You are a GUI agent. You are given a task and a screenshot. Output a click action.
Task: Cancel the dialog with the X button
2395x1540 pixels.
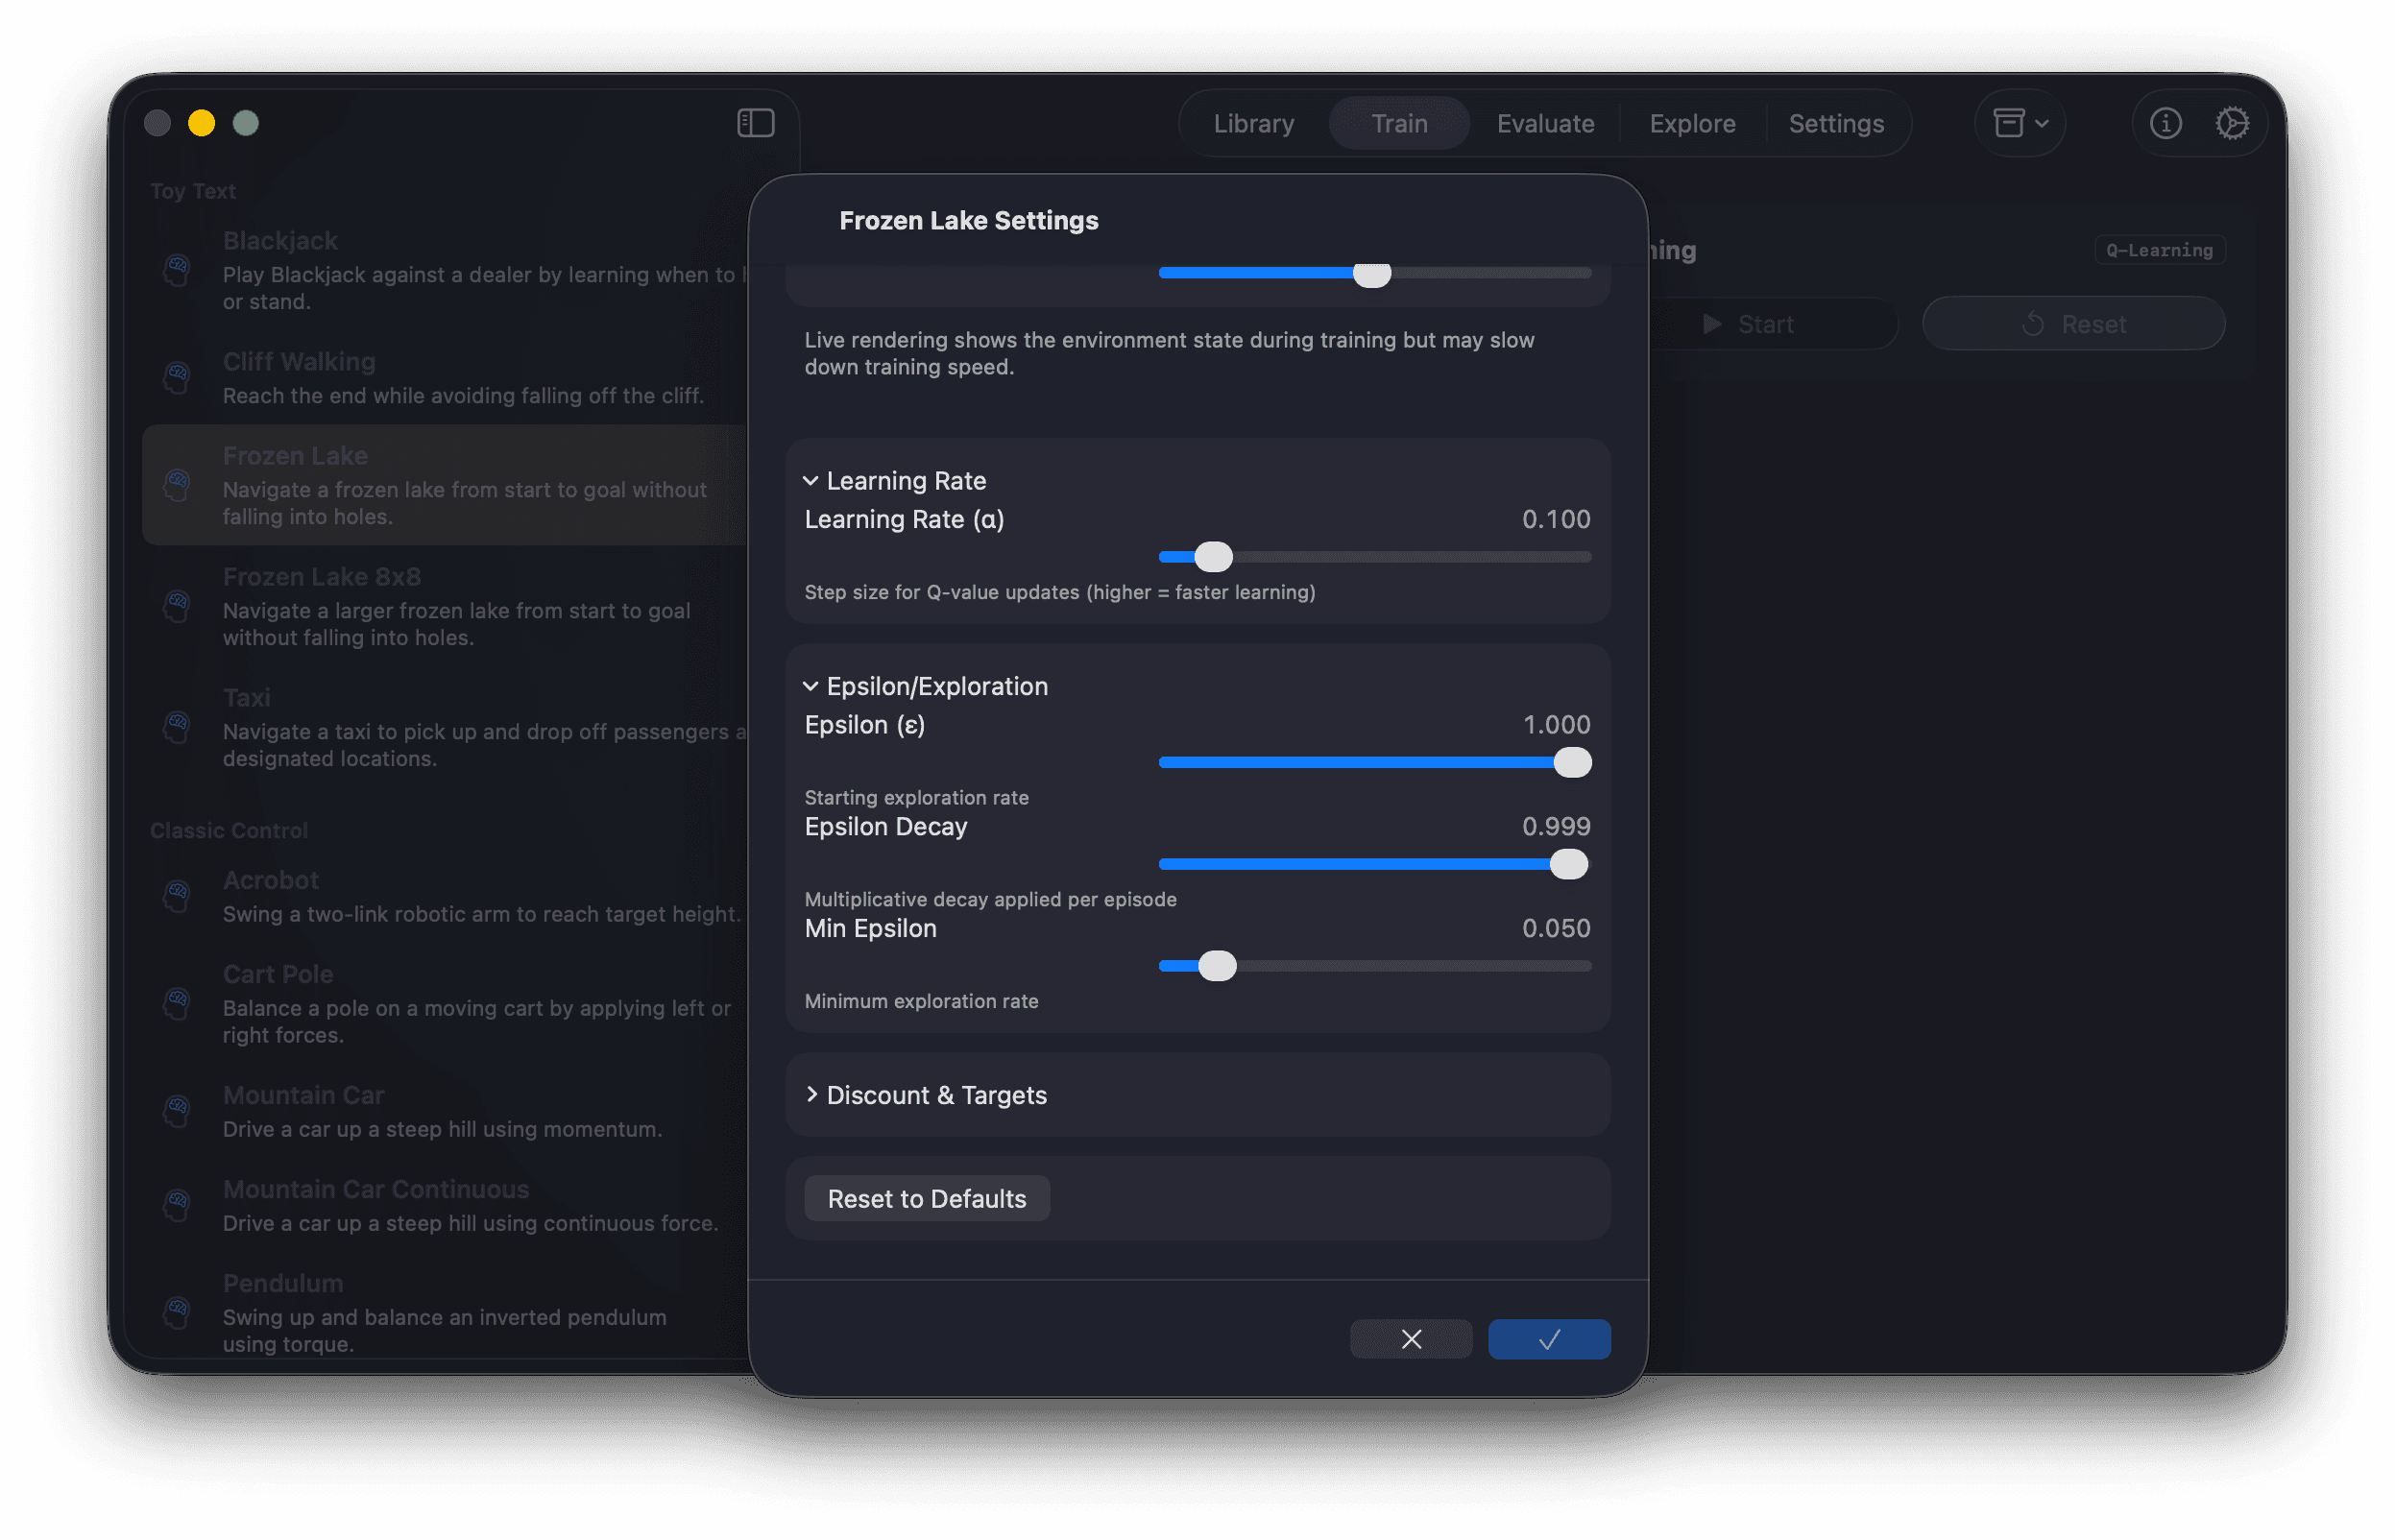(1410, 1339)
